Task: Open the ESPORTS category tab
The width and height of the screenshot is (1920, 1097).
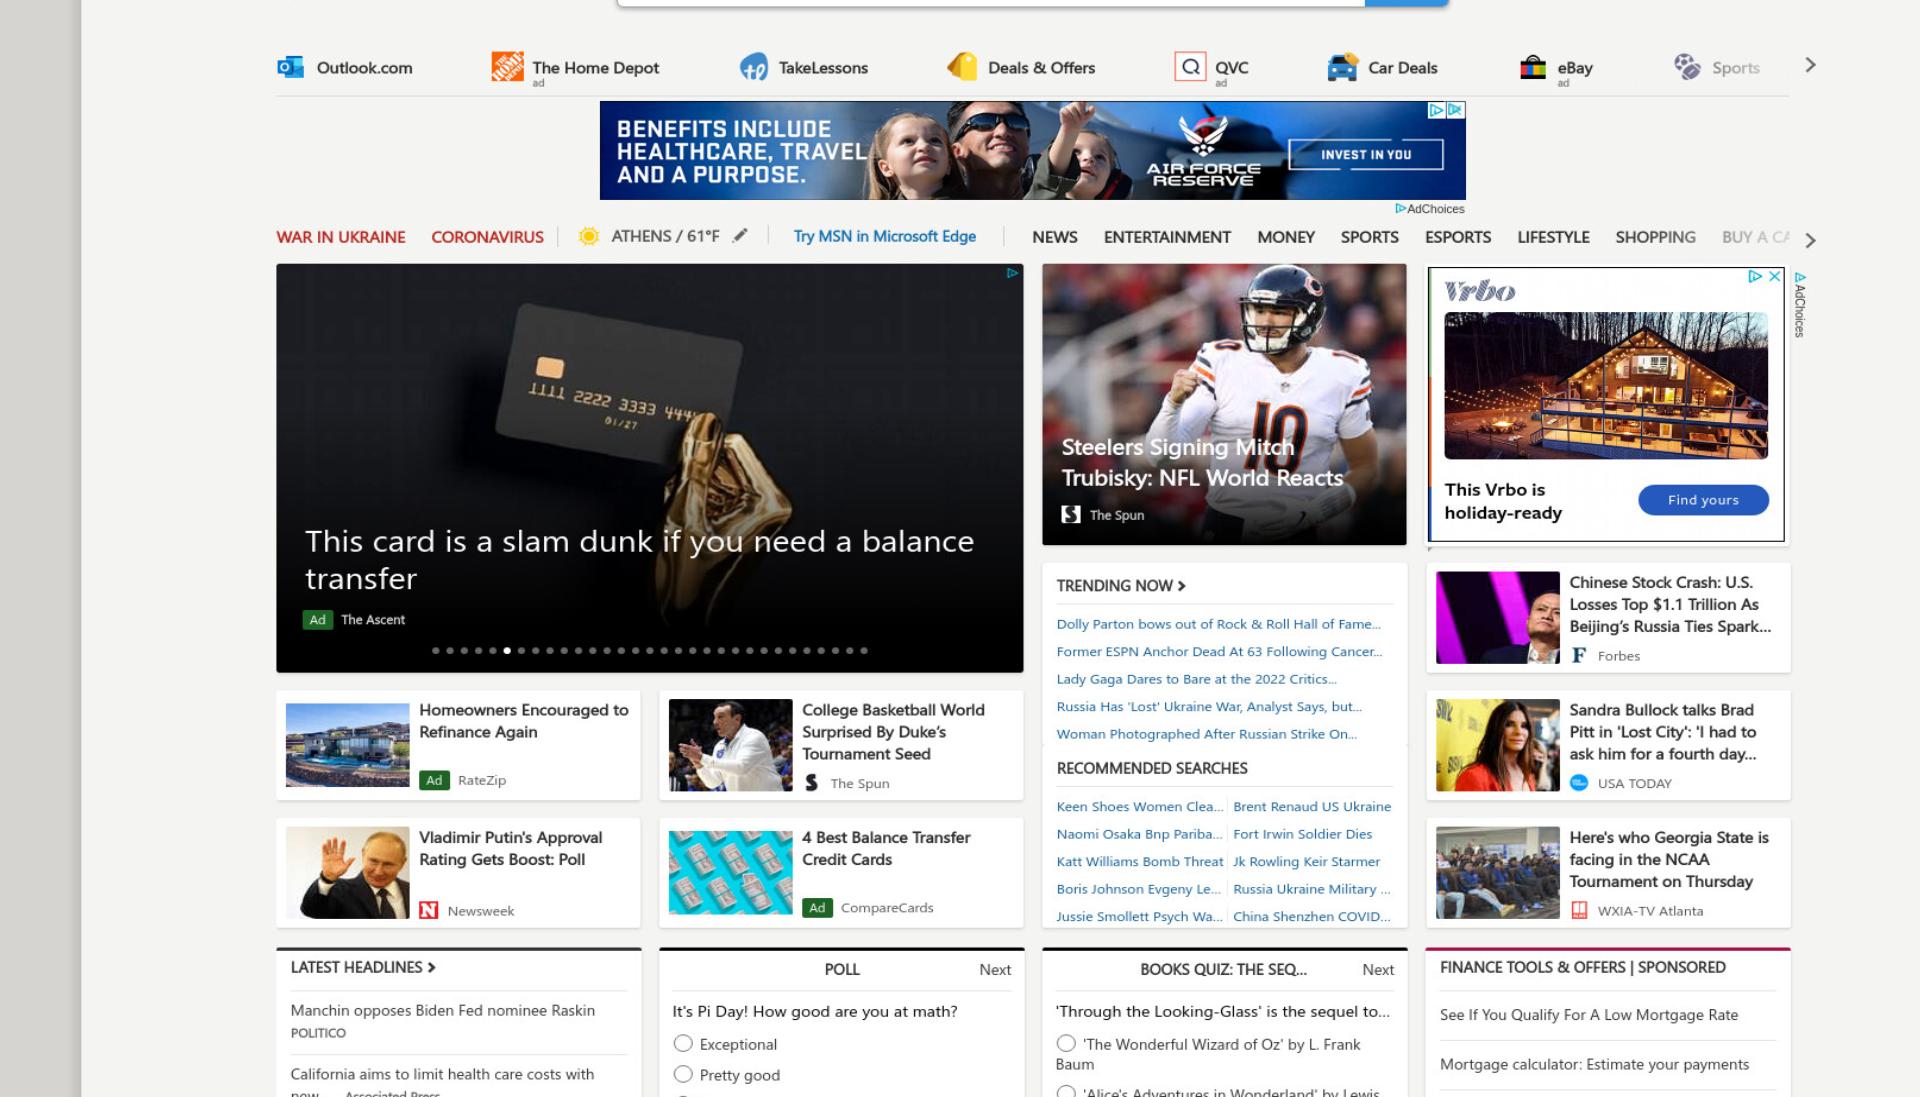Action: pos(1458,237)
